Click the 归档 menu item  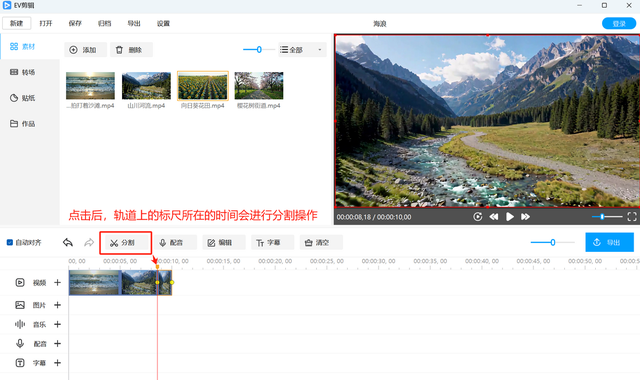click(104, 23)
